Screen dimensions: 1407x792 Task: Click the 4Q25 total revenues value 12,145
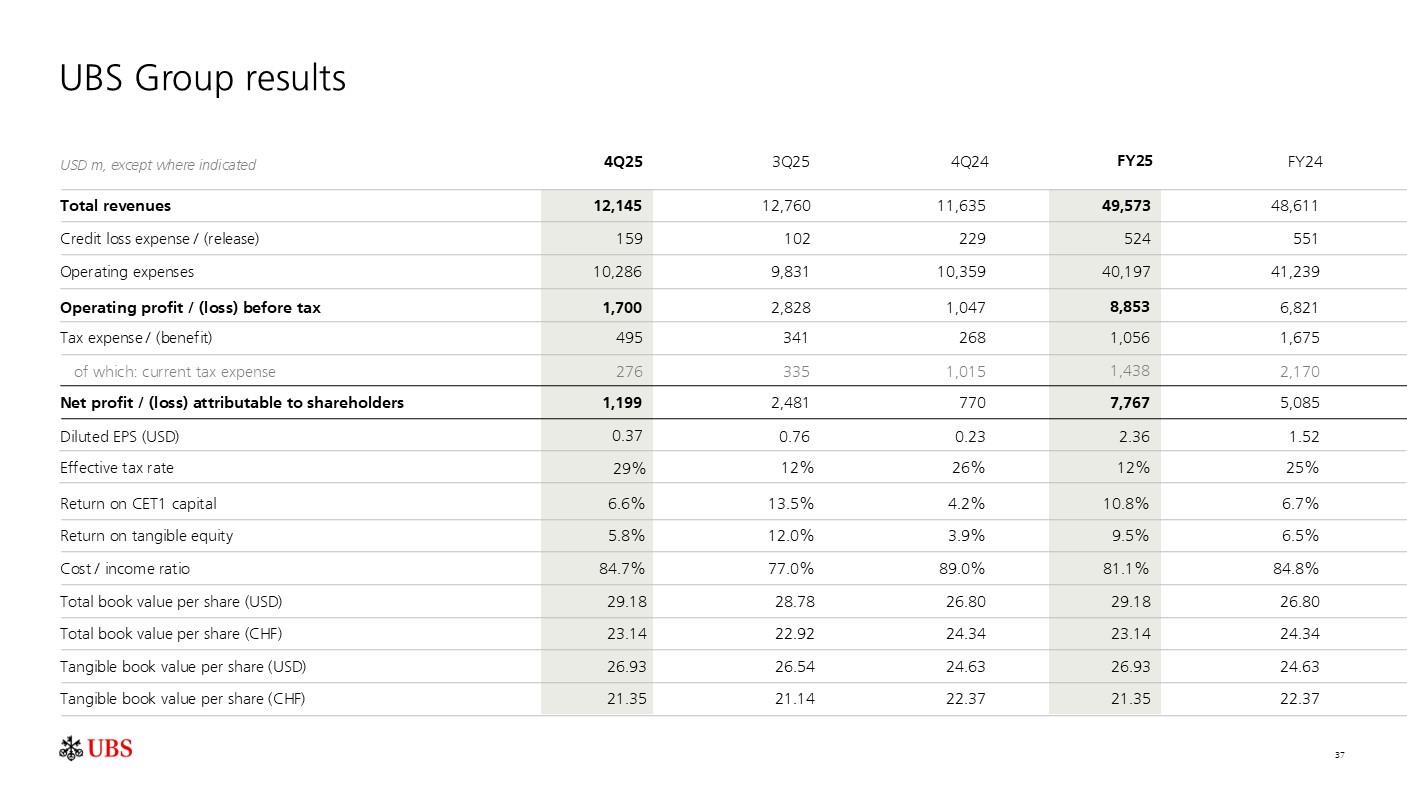click(x=618, y=206)
